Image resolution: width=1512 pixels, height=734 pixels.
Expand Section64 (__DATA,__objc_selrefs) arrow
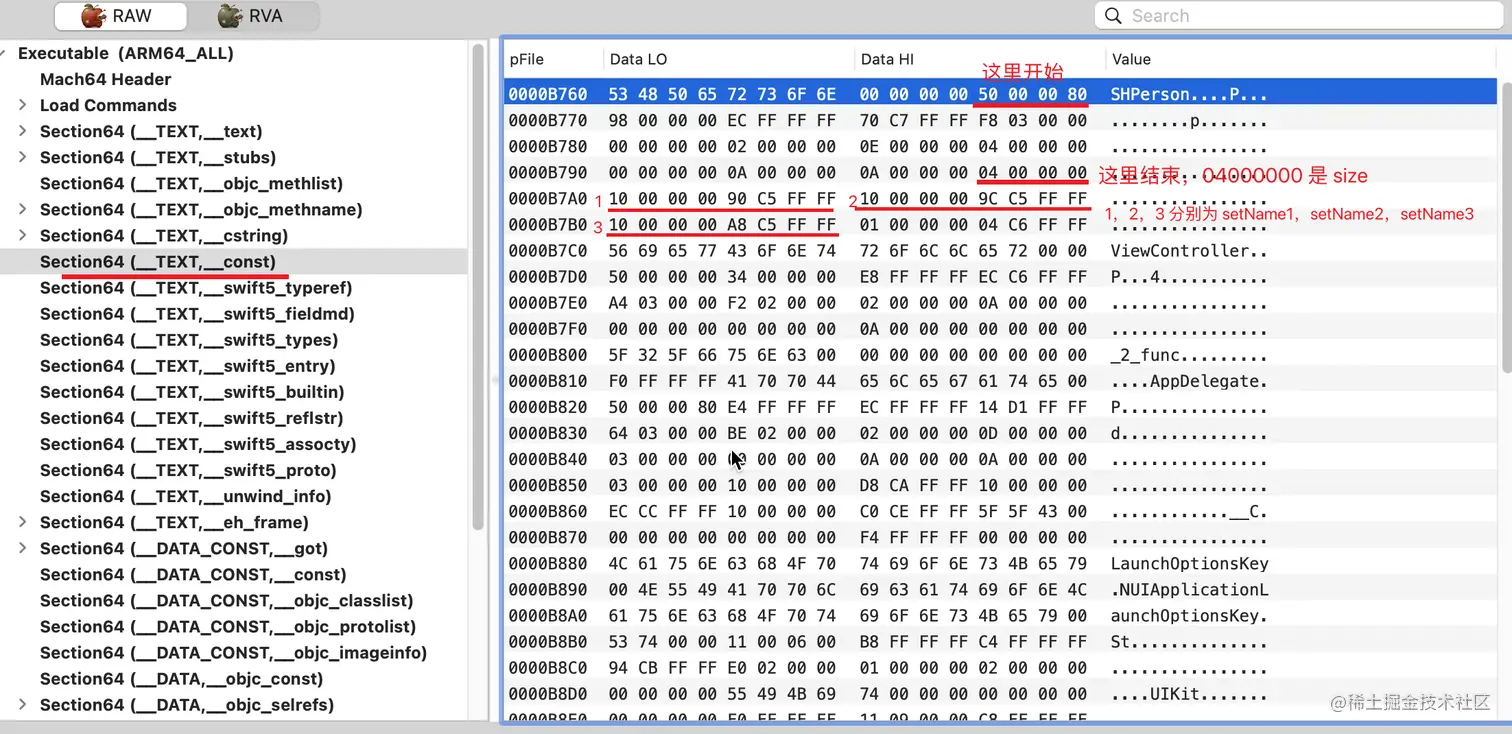(22, 705)
